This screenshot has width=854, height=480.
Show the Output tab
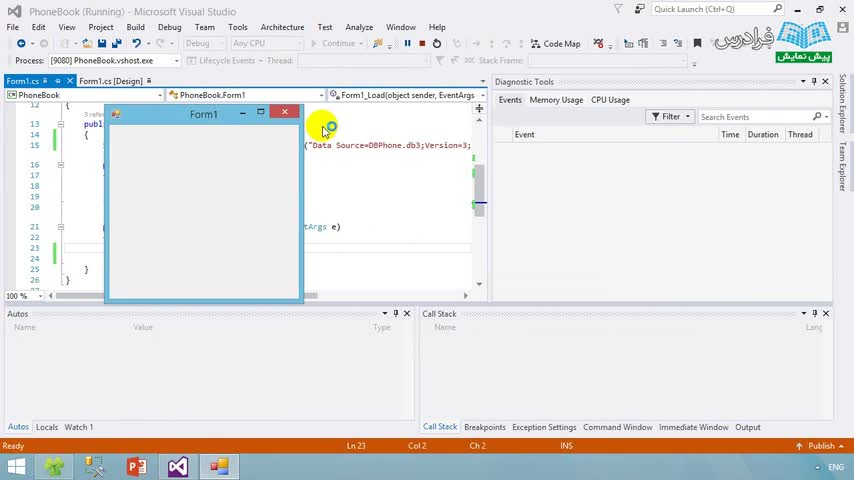tap(748, 427)
